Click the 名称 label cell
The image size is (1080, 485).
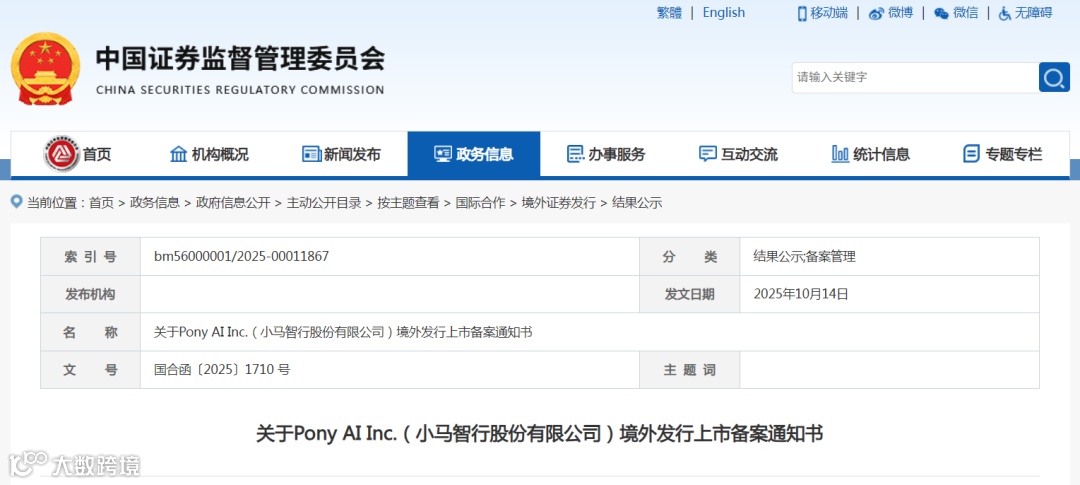[x=90, y=332]
